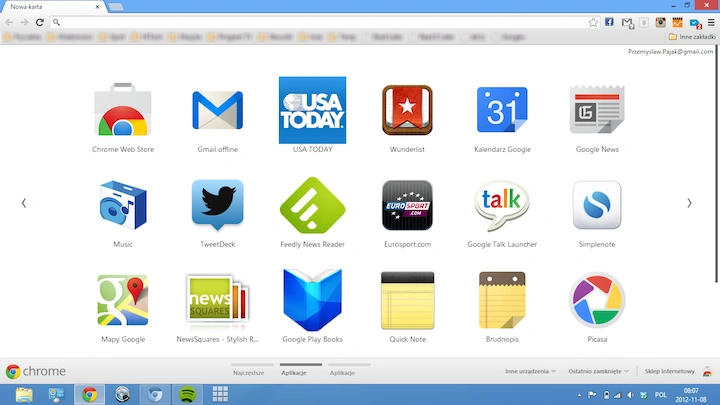
Task: Click the Instagram extension icon
Action: click(x=660, y=22)
